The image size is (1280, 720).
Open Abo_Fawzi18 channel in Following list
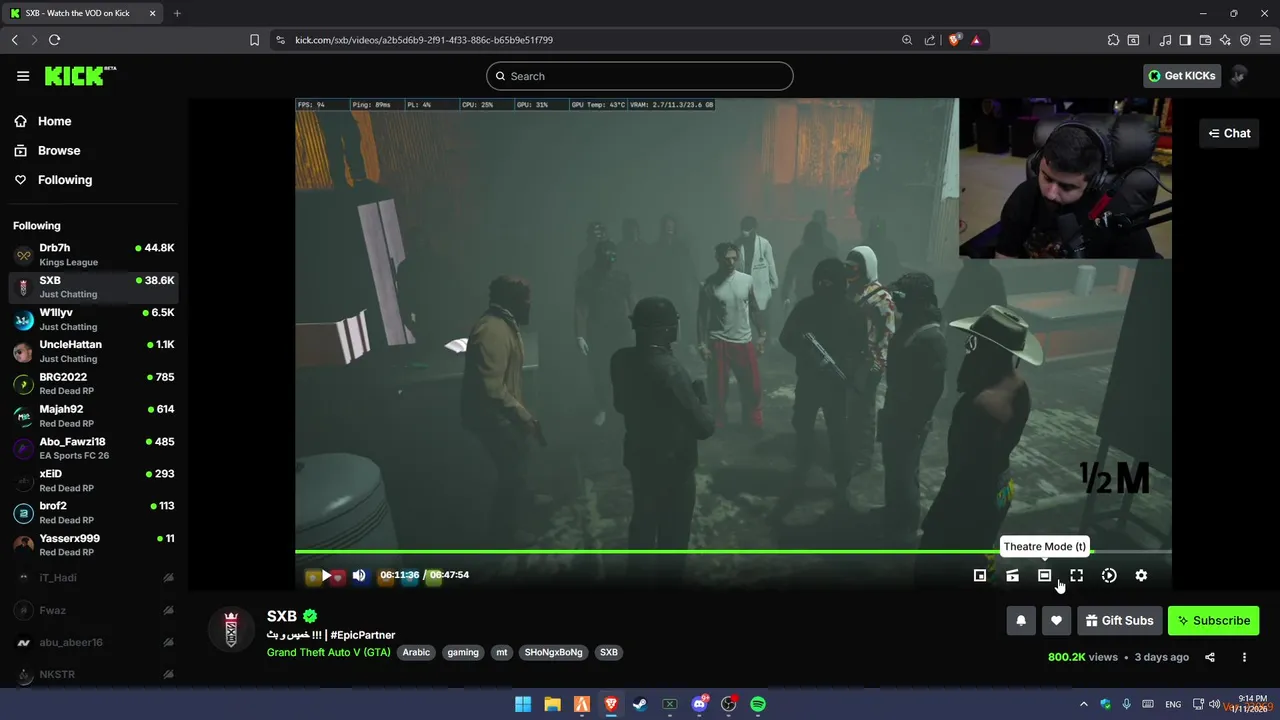click(94, 448)
